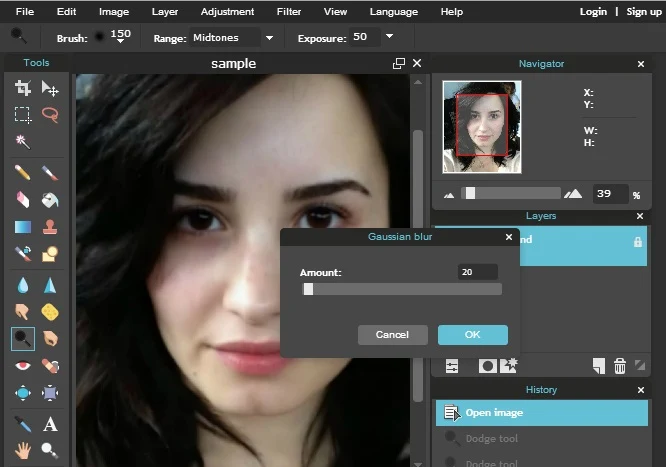666x467 pixels.
Task: Select the Eraser tool
Action: [x=23, y=200]
